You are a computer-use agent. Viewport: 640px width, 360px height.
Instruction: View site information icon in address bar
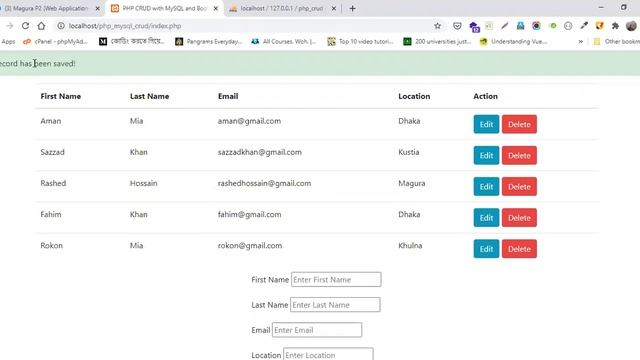tap(61, 26)
